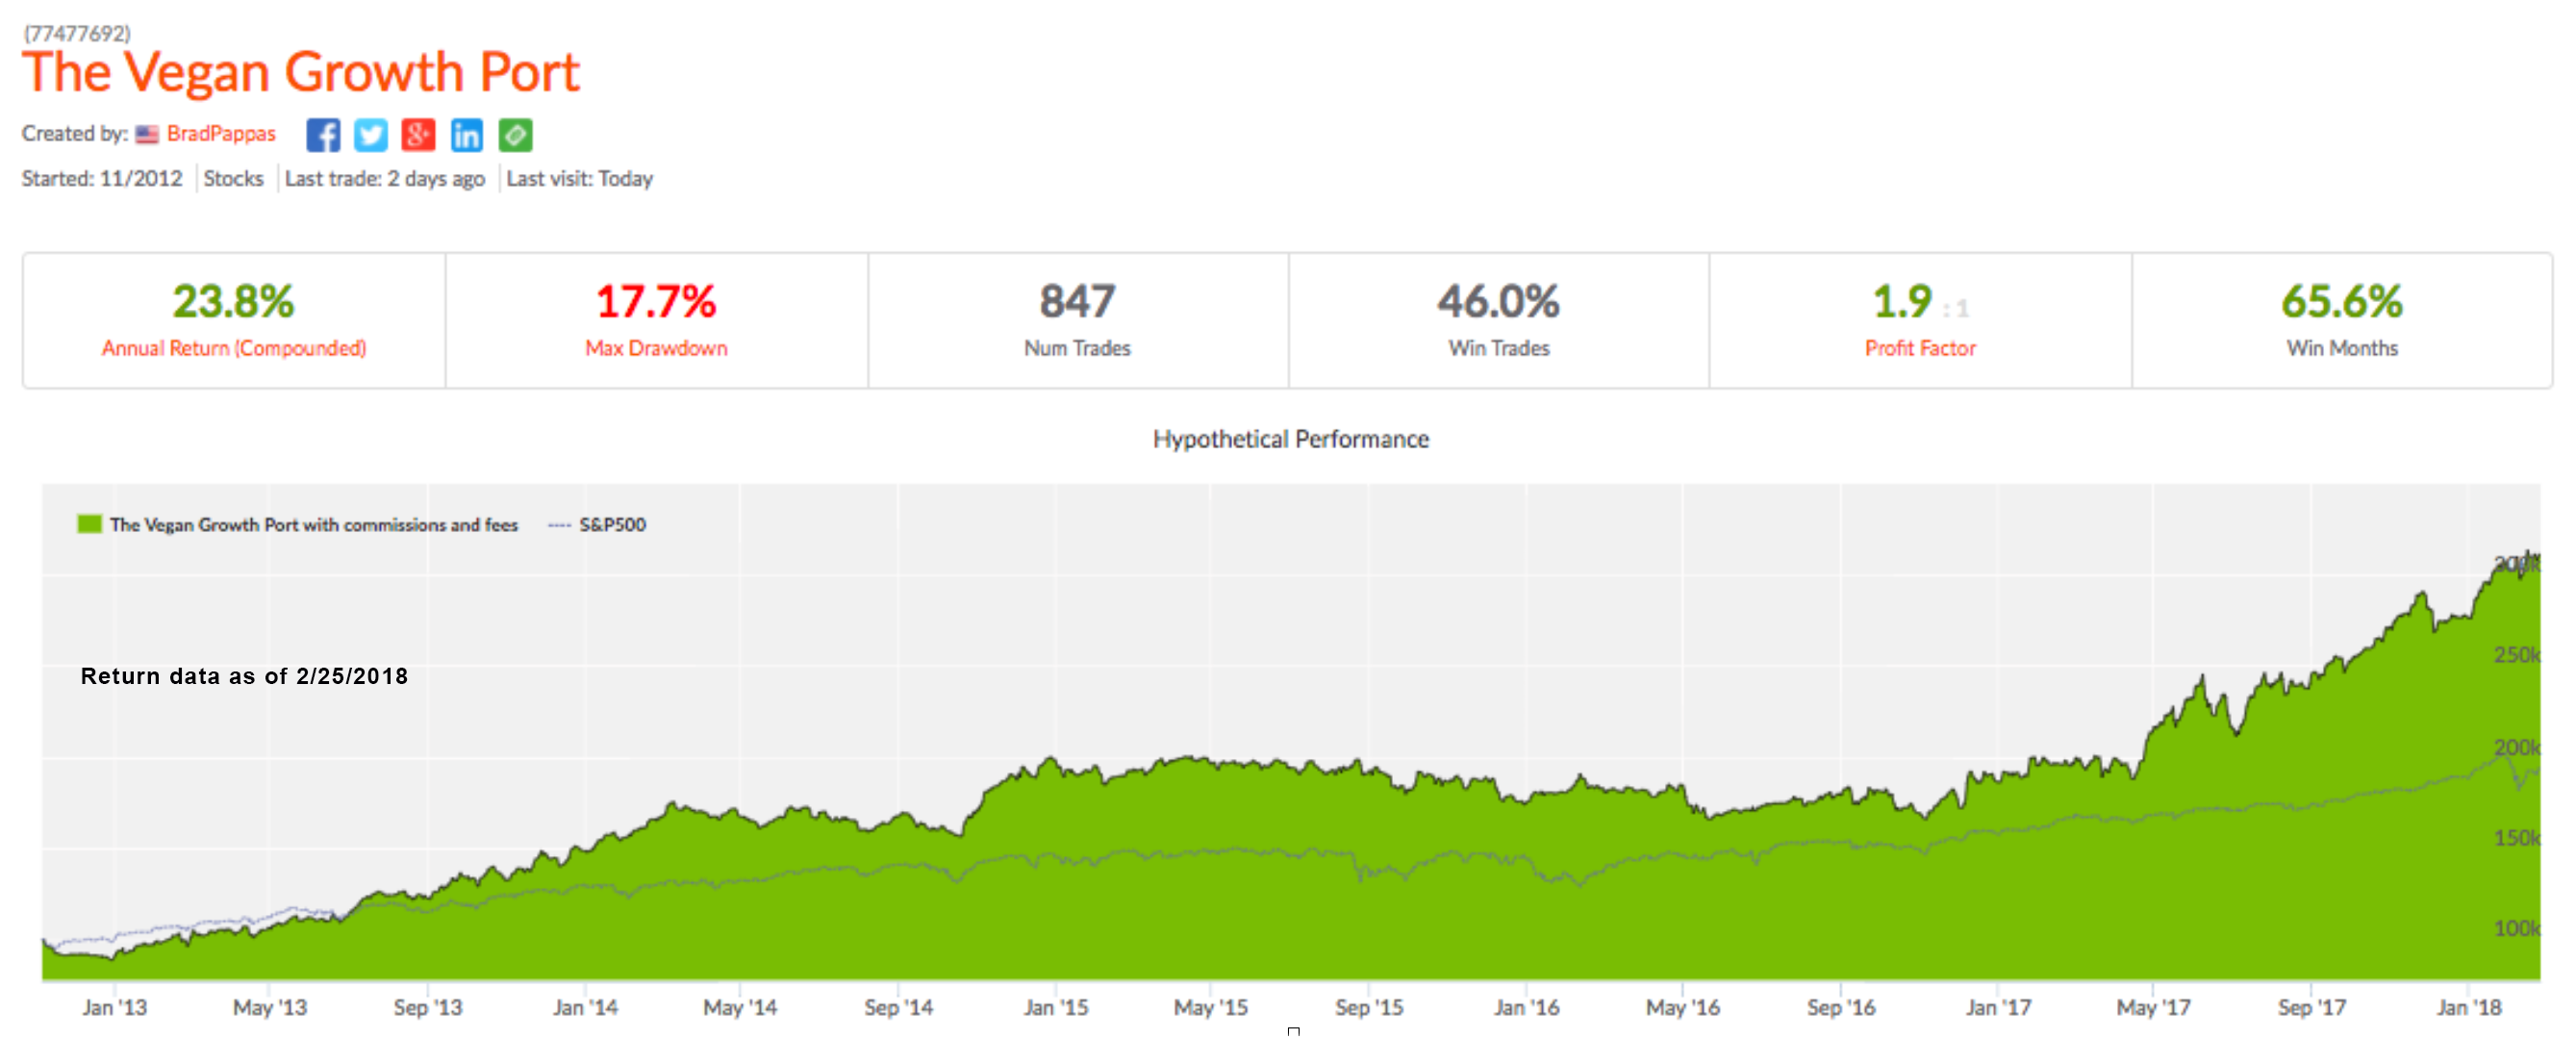The width and height of the screenshot is (2576, 1039).
Task: Open BradPappas creator profile
Action: pyautogui.click(x=221, y=134)
